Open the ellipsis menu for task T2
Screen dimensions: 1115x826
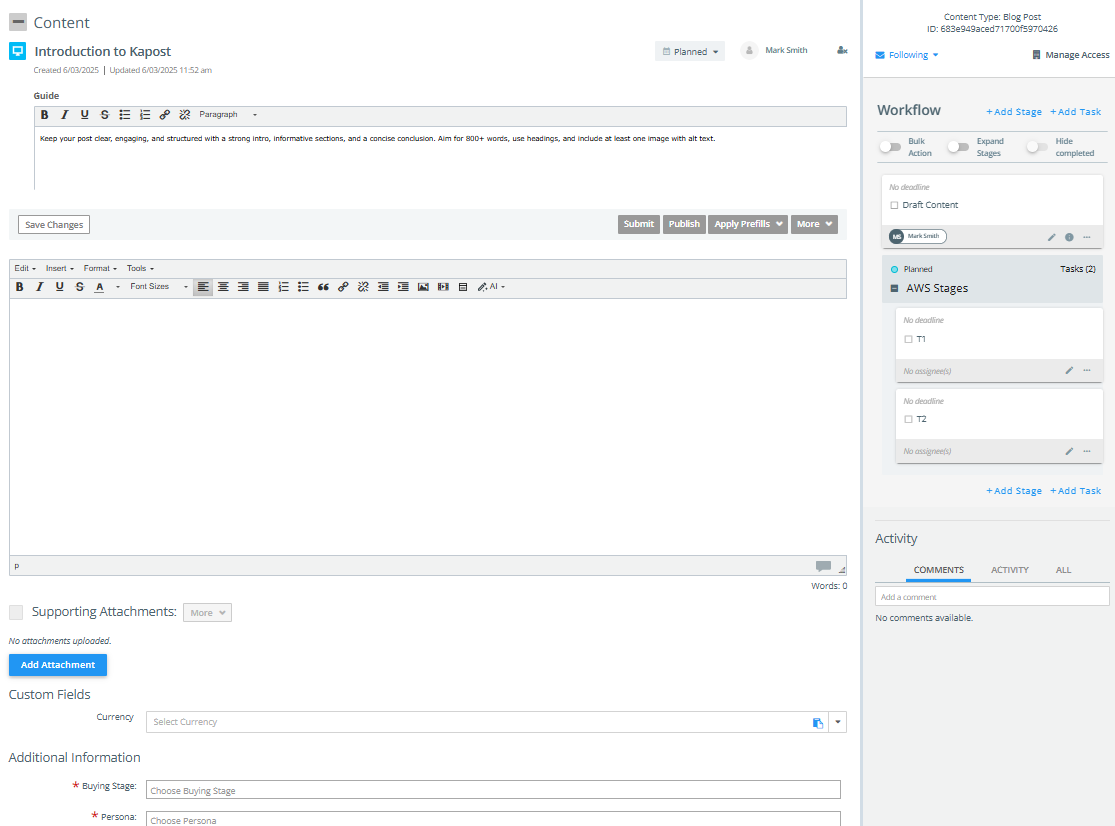[x=1087, y=451]
